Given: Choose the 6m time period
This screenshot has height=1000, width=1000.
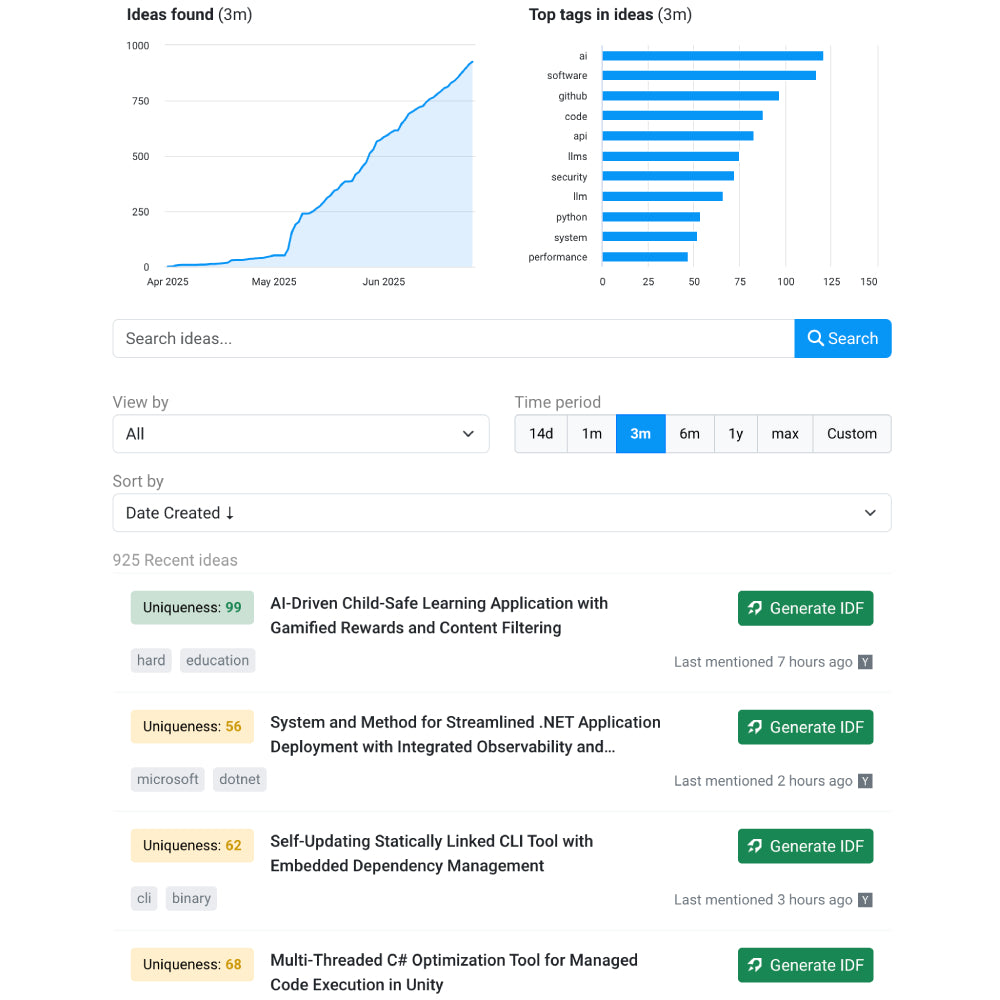Looking at the screenshot, I should pos(690,434).
